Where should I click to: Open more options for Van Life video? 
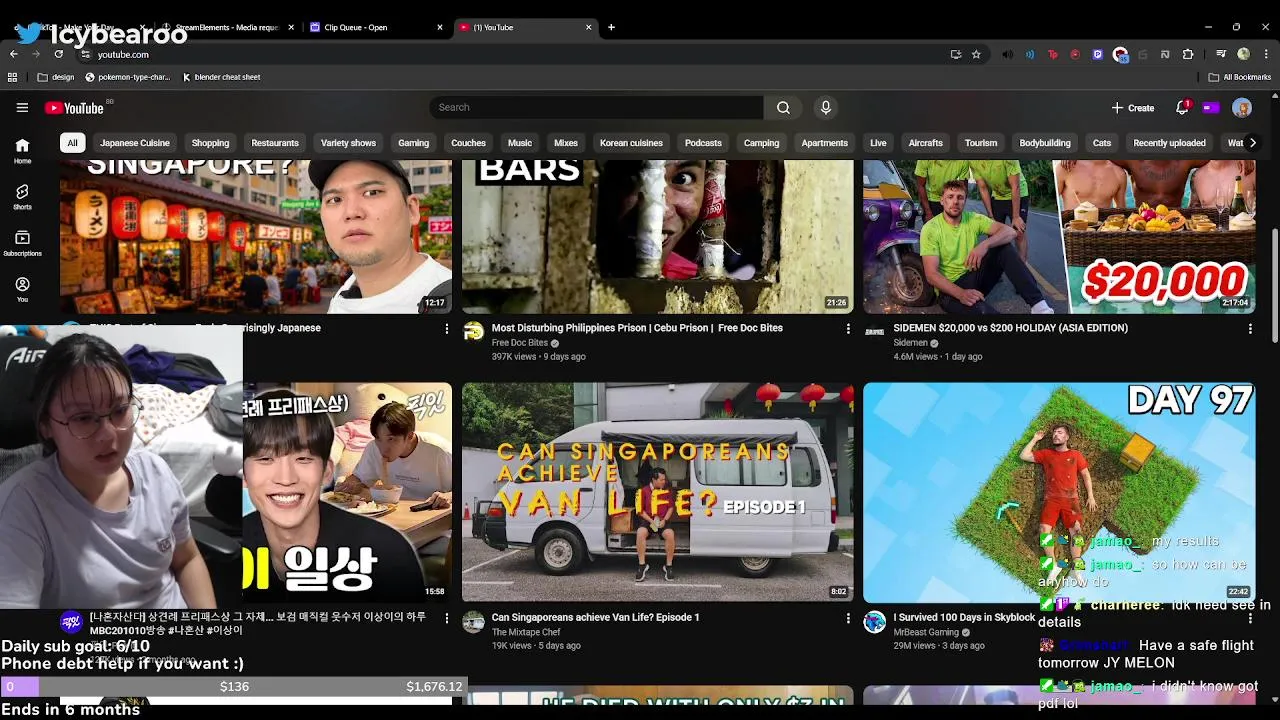(848, 618)
